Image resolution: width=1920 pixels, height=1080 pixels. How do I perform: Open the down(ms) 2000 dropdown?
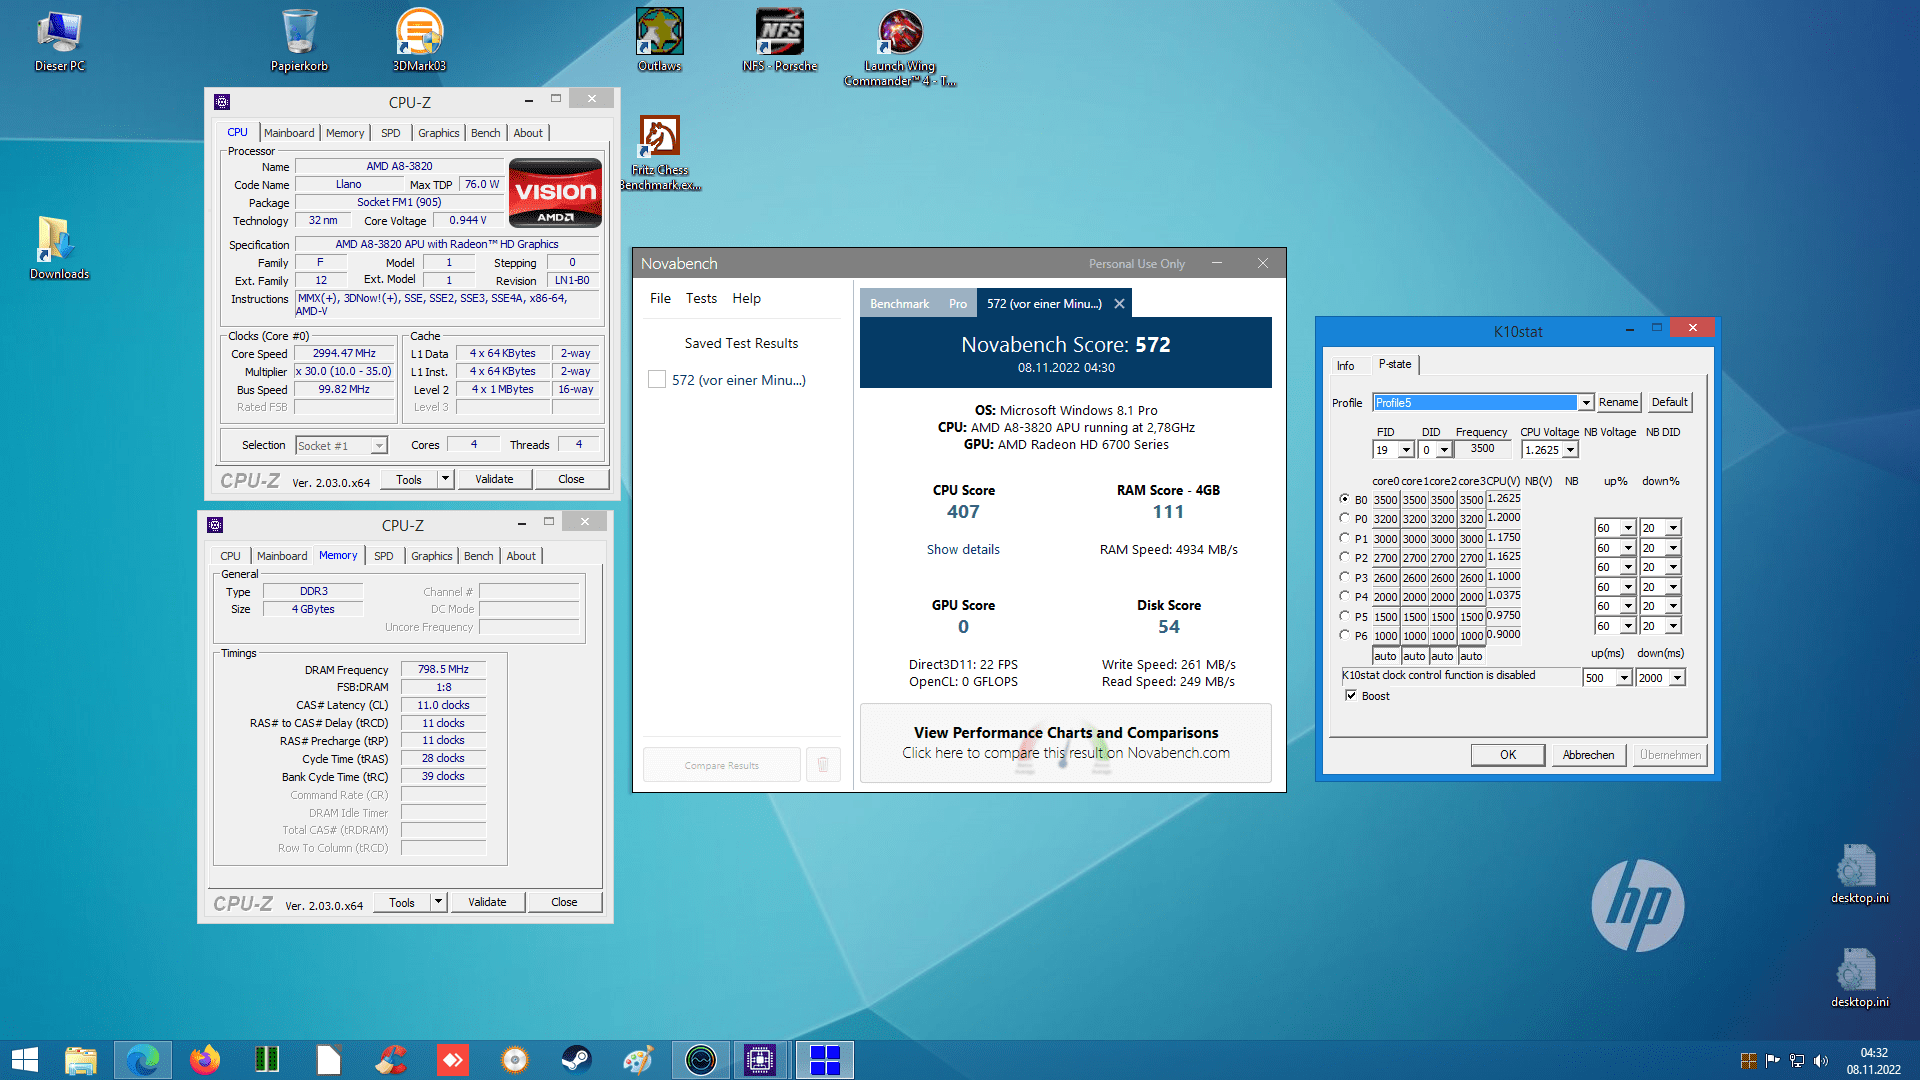pos(1677,678)
